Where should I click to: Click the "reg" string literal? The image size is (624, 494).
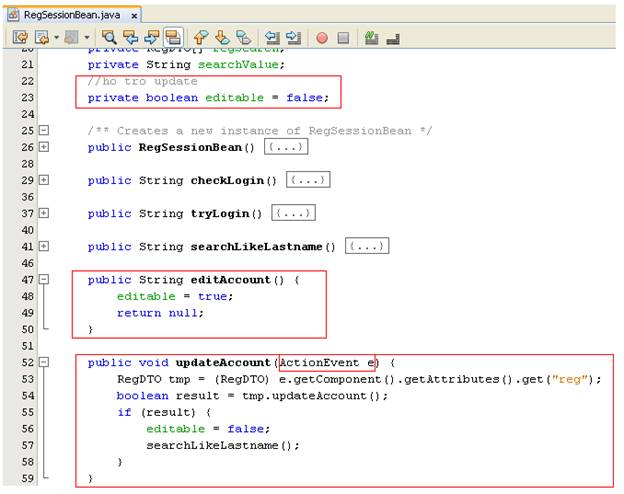point(570,379)
